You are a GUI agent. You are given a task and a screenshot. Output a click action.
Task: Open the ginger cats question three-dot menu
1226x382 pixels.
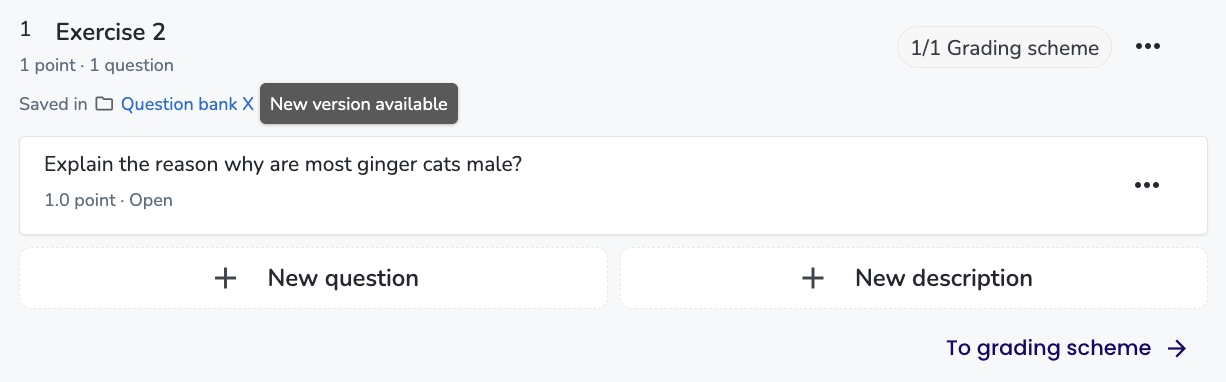pos(1146,185)
